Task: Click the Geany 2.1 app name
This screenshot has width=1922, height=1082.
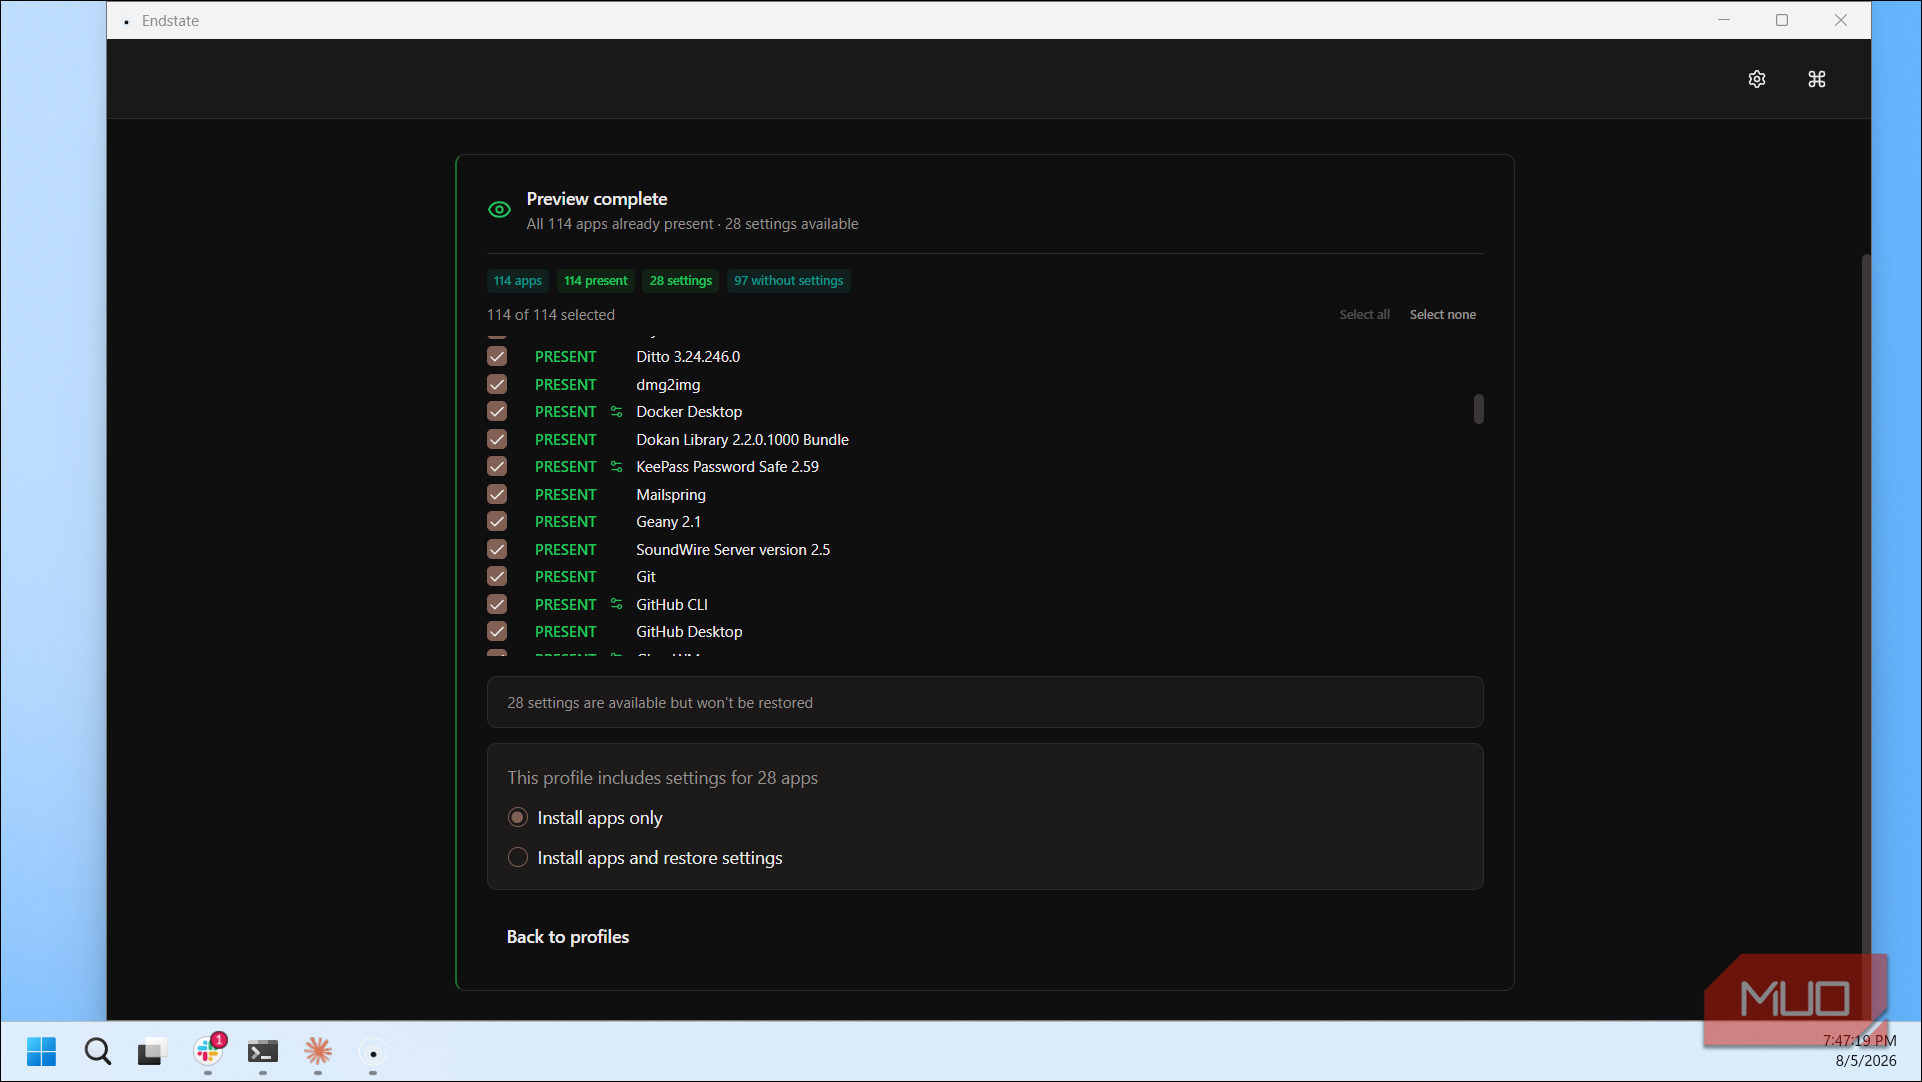Action: [x=668, y=522]
